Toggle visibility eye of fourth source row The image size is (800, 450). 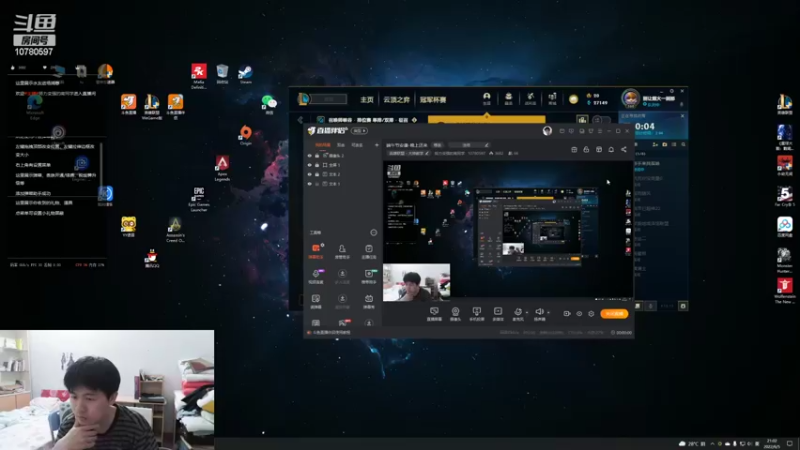point(310,184)
